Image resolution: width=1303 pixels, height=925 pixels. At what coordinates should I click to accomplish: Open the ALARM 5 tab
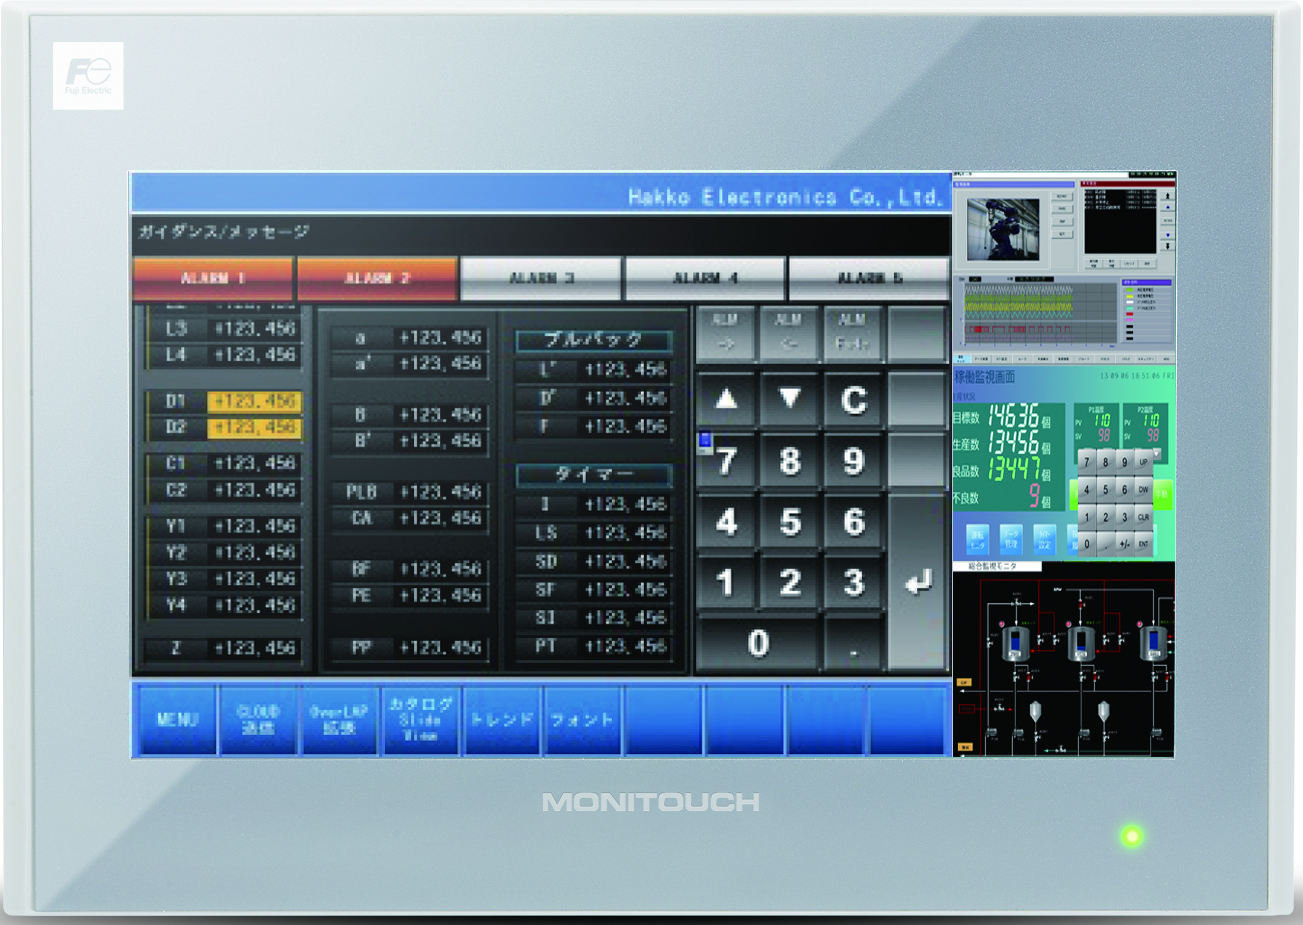point(869,278)
